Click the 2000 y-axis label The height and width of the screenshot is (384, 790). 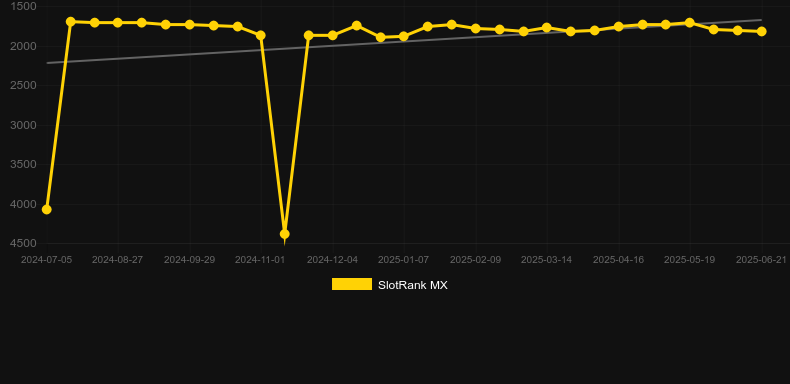click(24, 46)
